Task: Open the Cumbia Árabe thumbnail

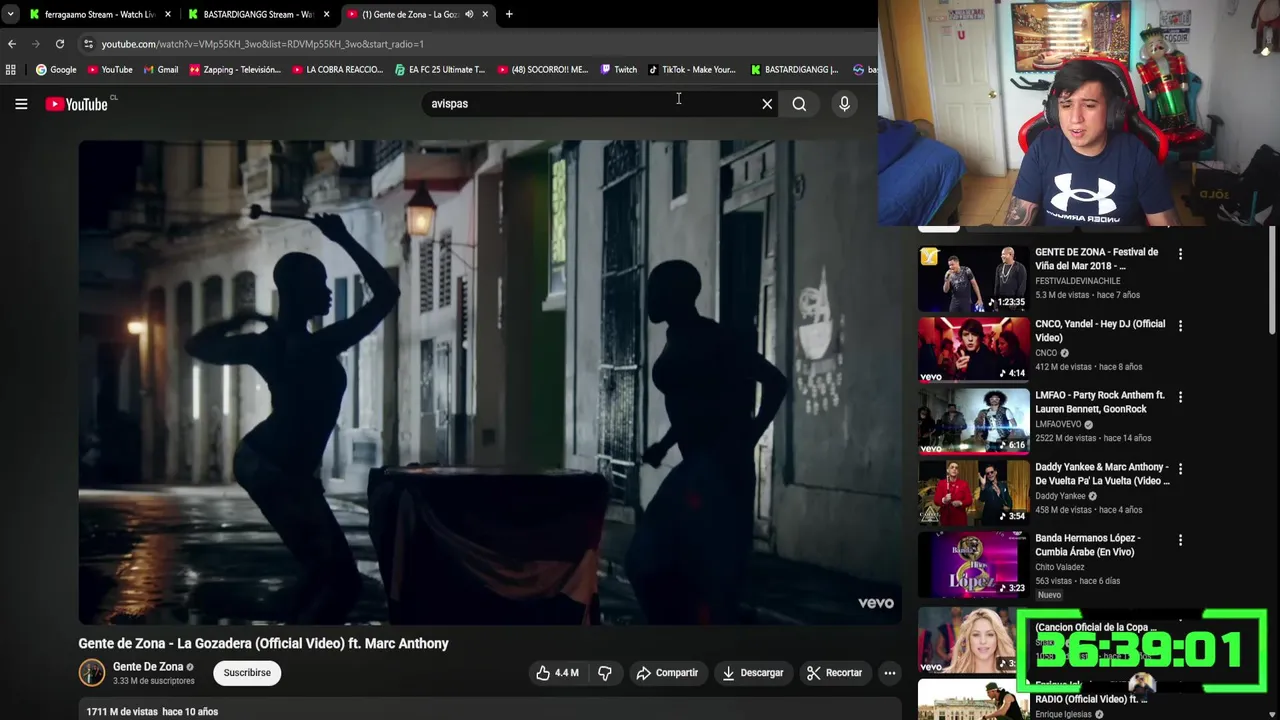Action: pos(973,564)
